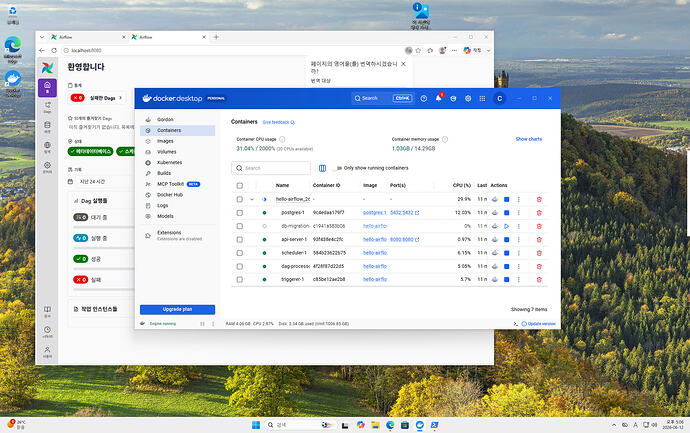
Task: Open terminal icon in Docker status bar
Action: (515, 324)
